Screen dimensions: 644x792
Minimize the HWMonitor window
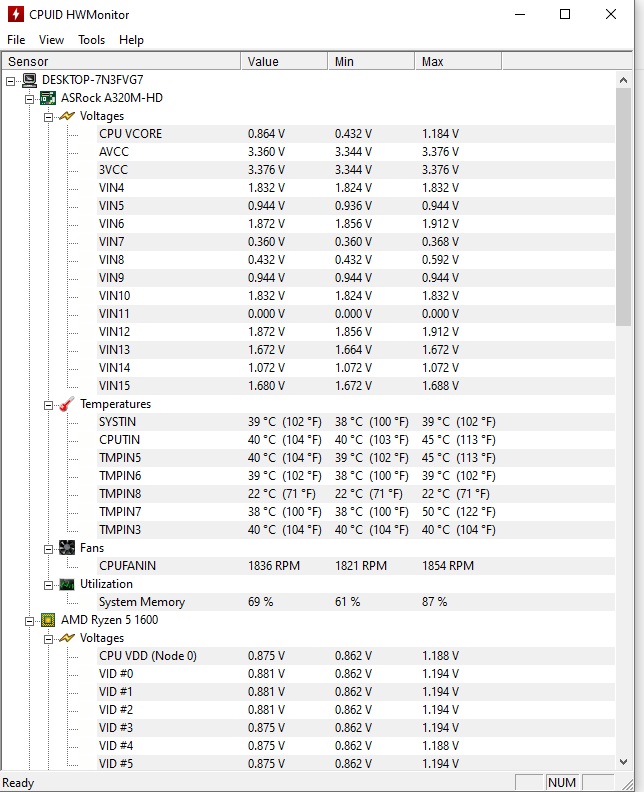click(x=520, y=14)
